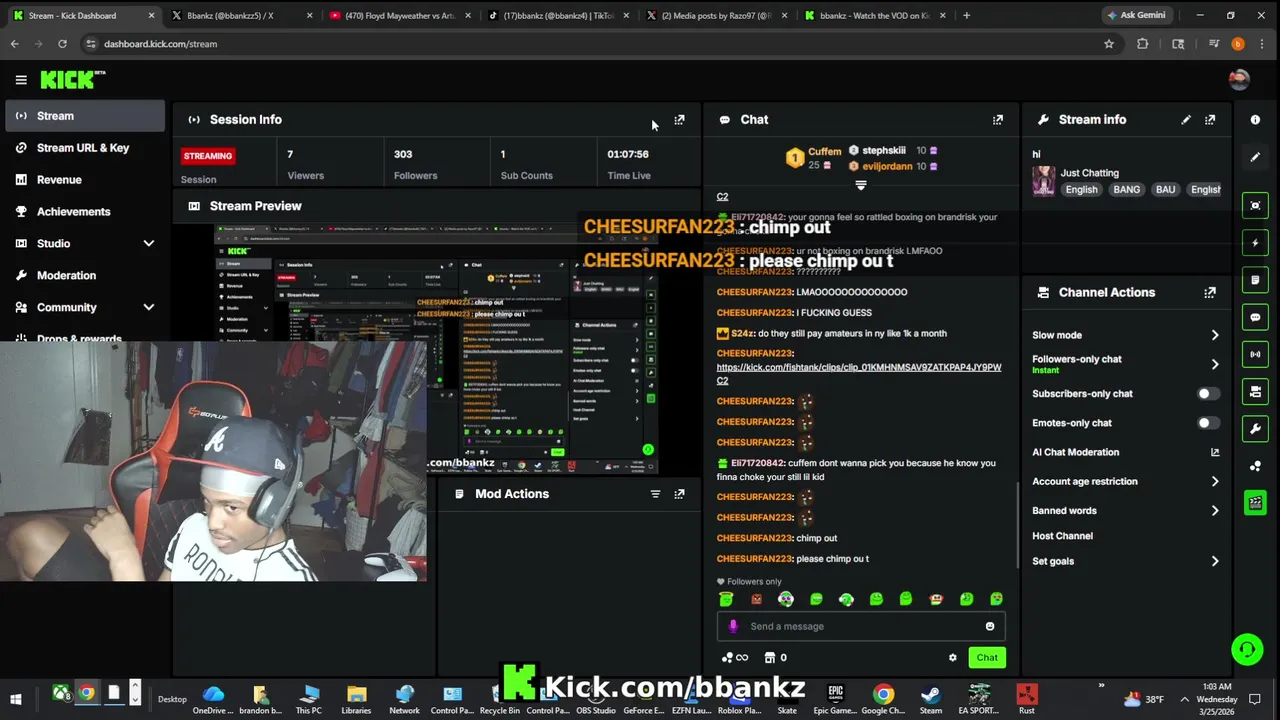Select Stream in the left sidebar
The height and width of the screenshot is (720, 1280).
click(85, 116)
